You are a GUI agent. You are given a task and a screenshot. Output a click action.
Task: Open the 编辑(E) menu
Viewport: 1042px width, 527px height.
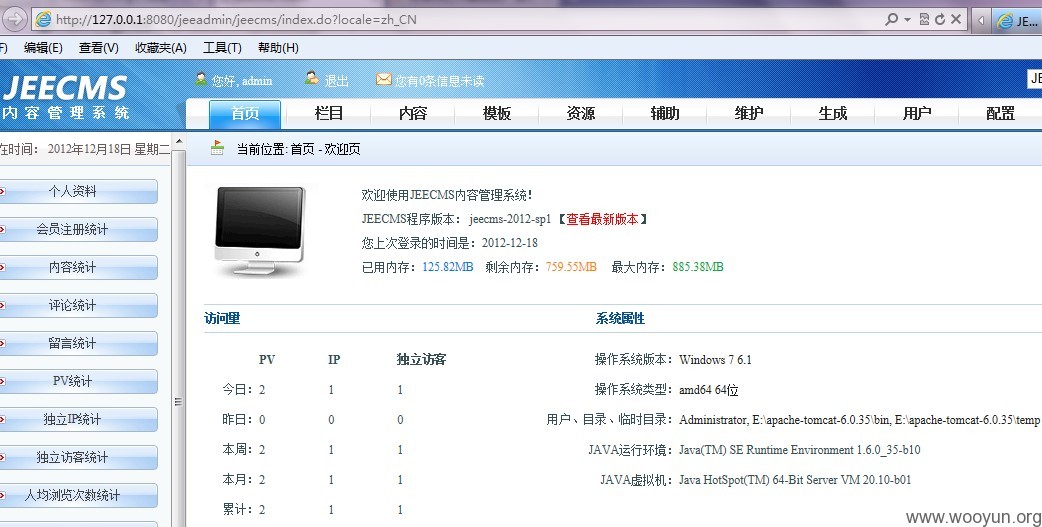tap(43, 48)
